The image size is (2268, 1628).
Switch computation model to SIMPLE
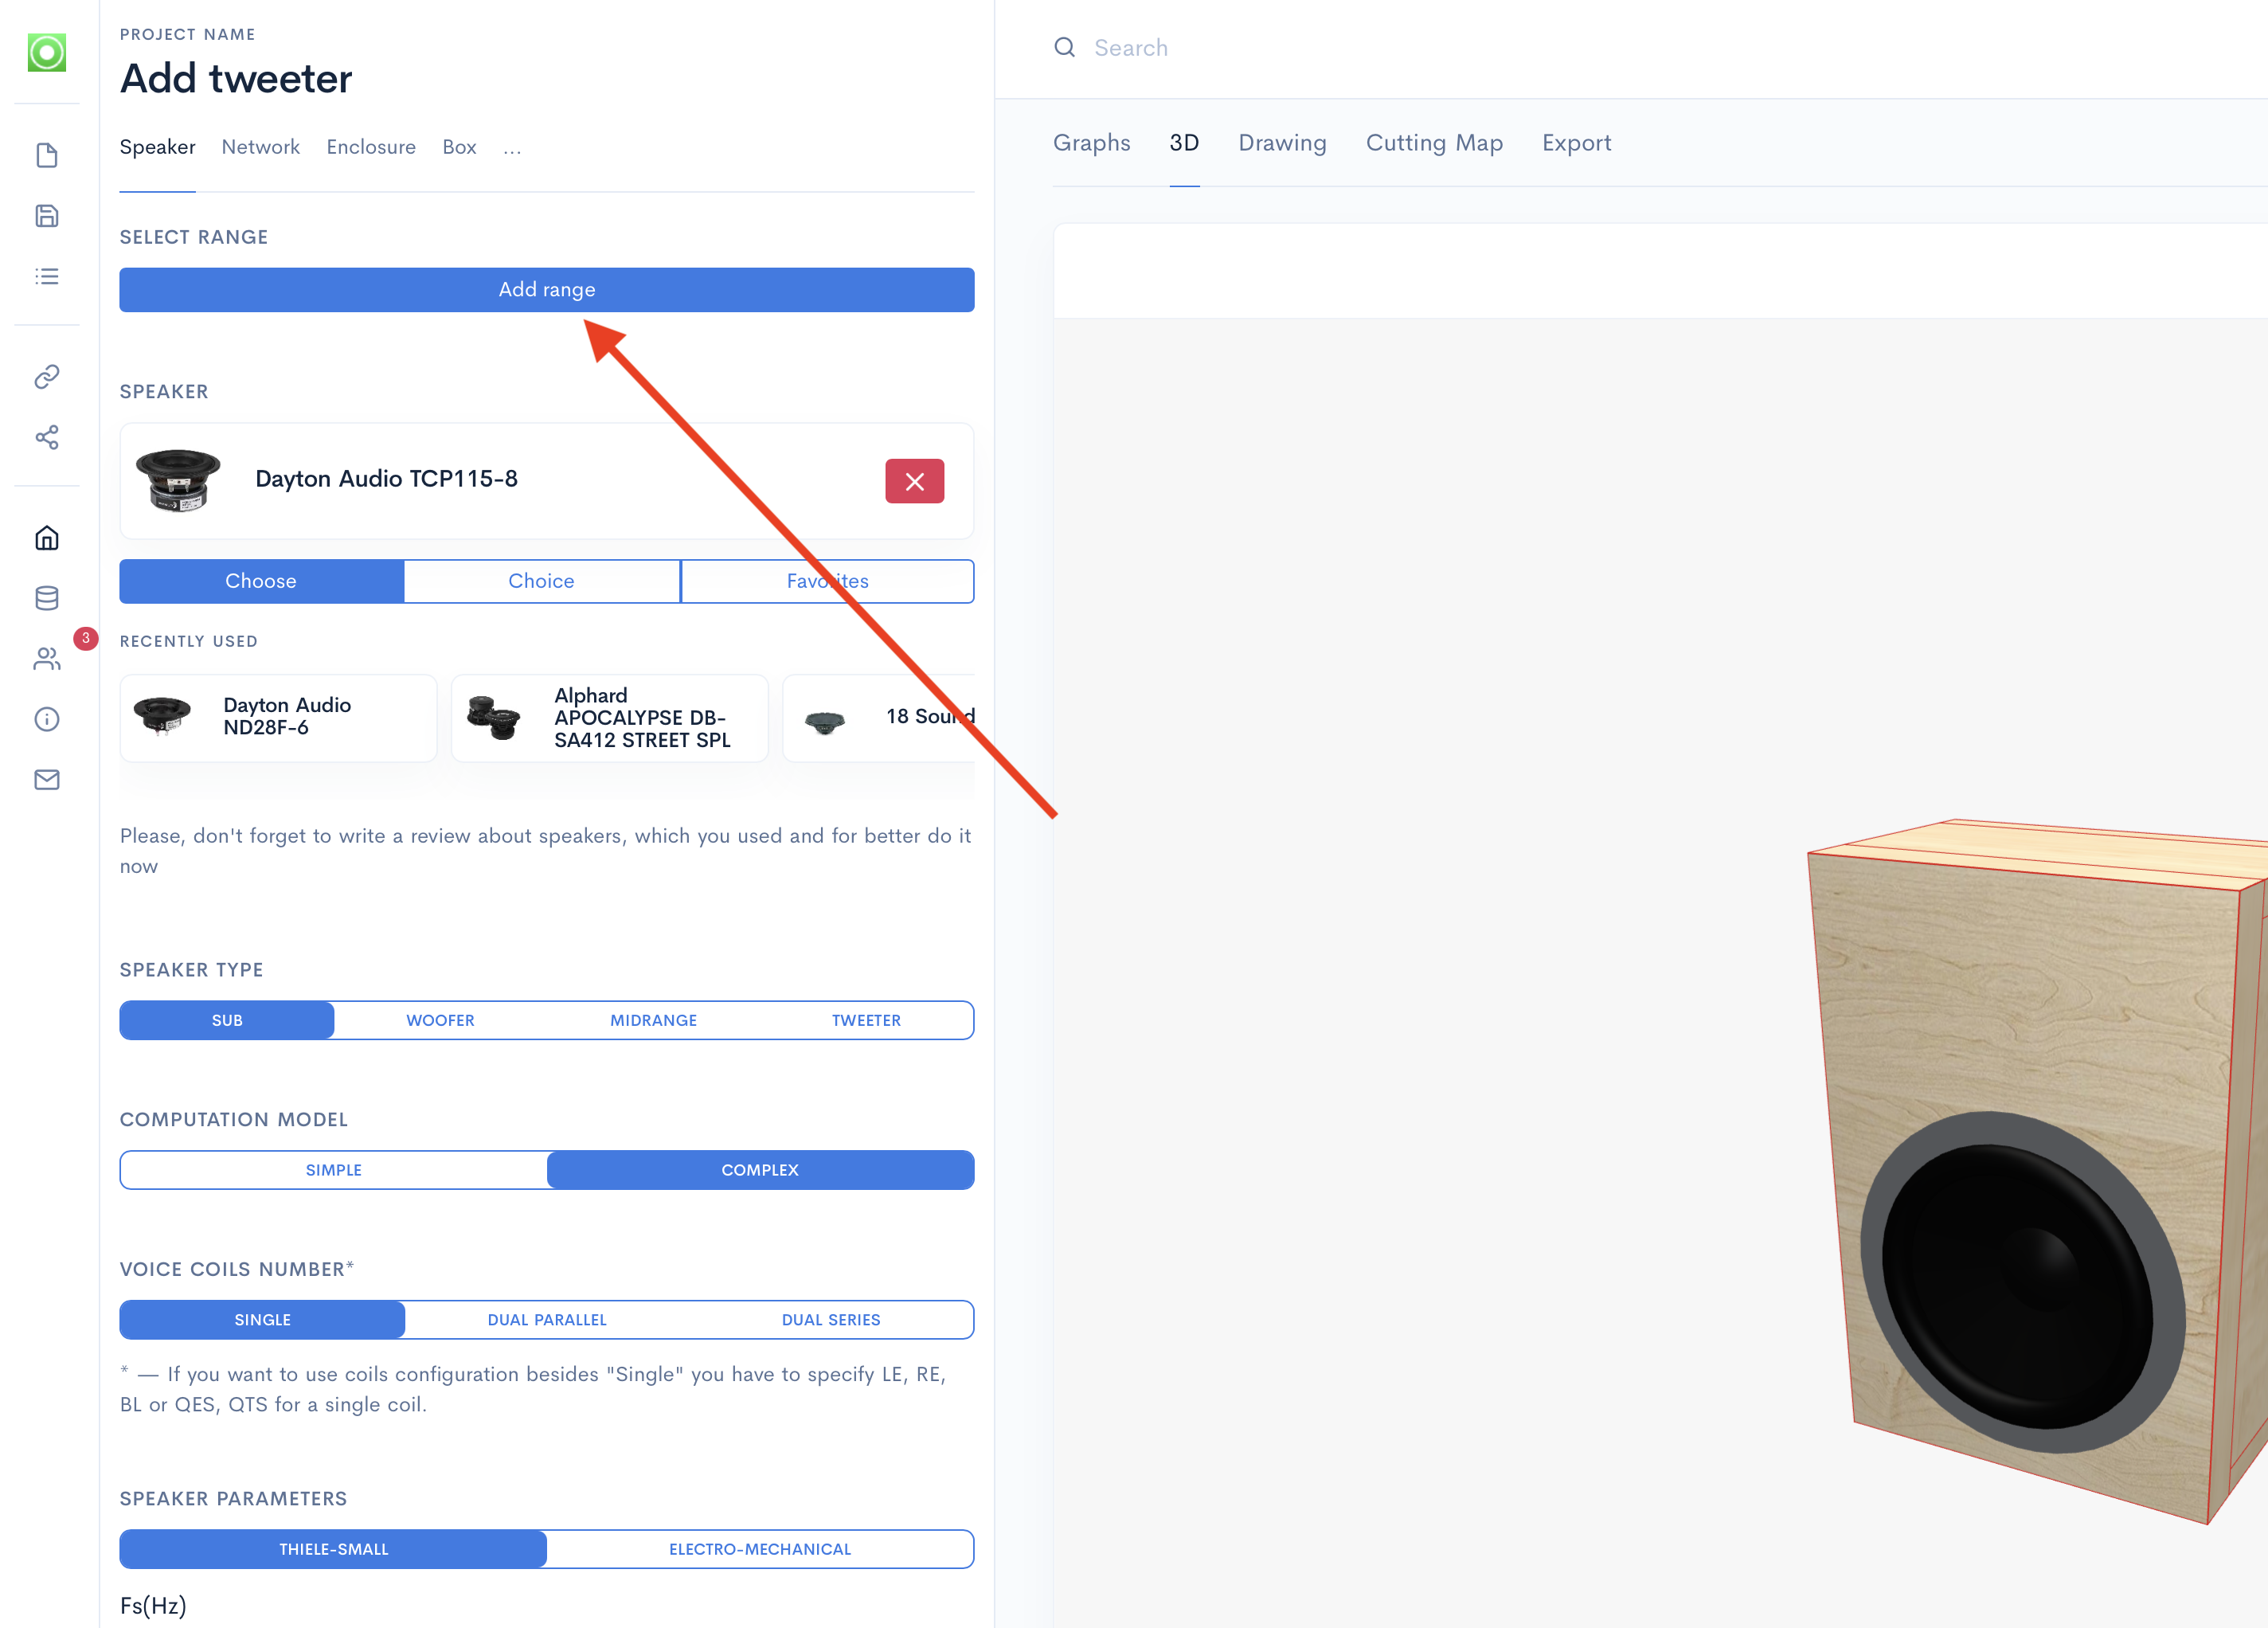(334, 1169)
